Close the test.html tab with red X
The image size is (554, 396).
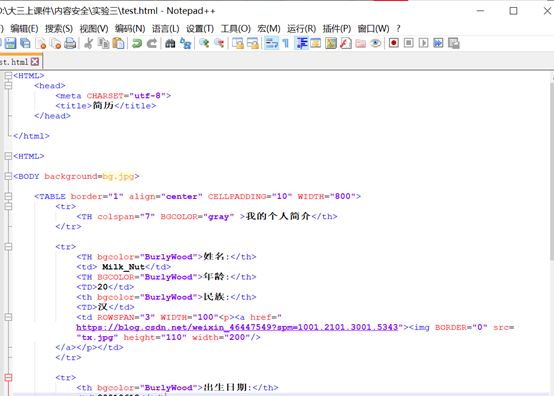[35, 62]
